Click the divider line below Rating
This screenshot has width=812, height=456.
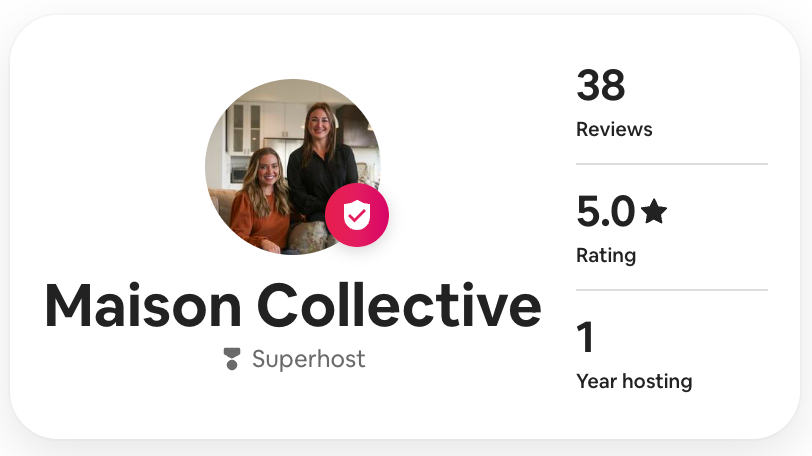click(x=672, y=290)
